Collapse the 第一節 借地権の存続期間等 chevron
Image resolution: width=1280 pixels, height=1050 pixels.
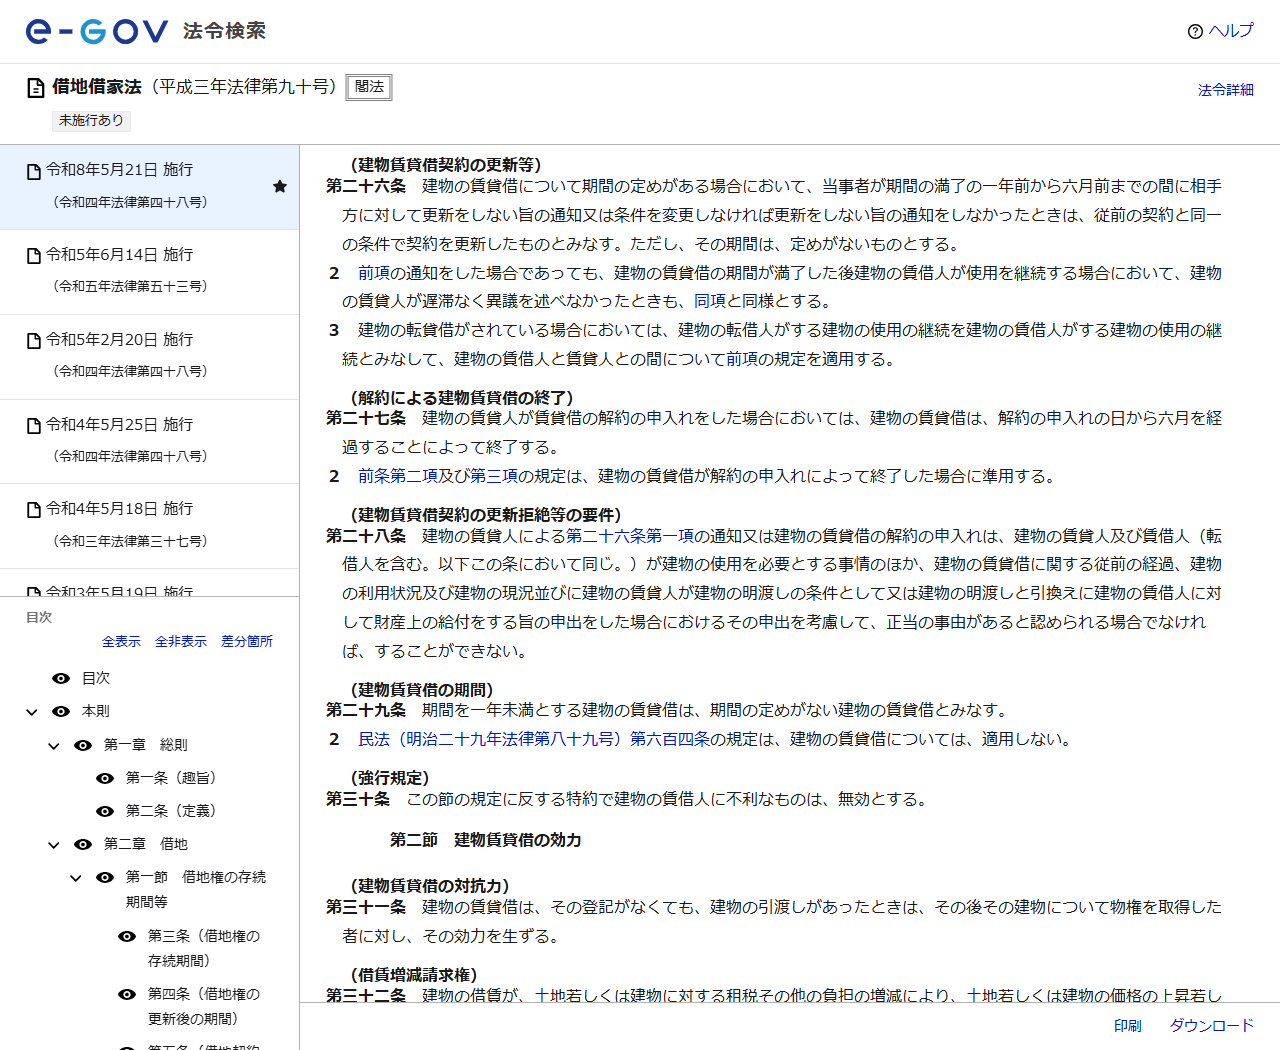tap(76, 878)
